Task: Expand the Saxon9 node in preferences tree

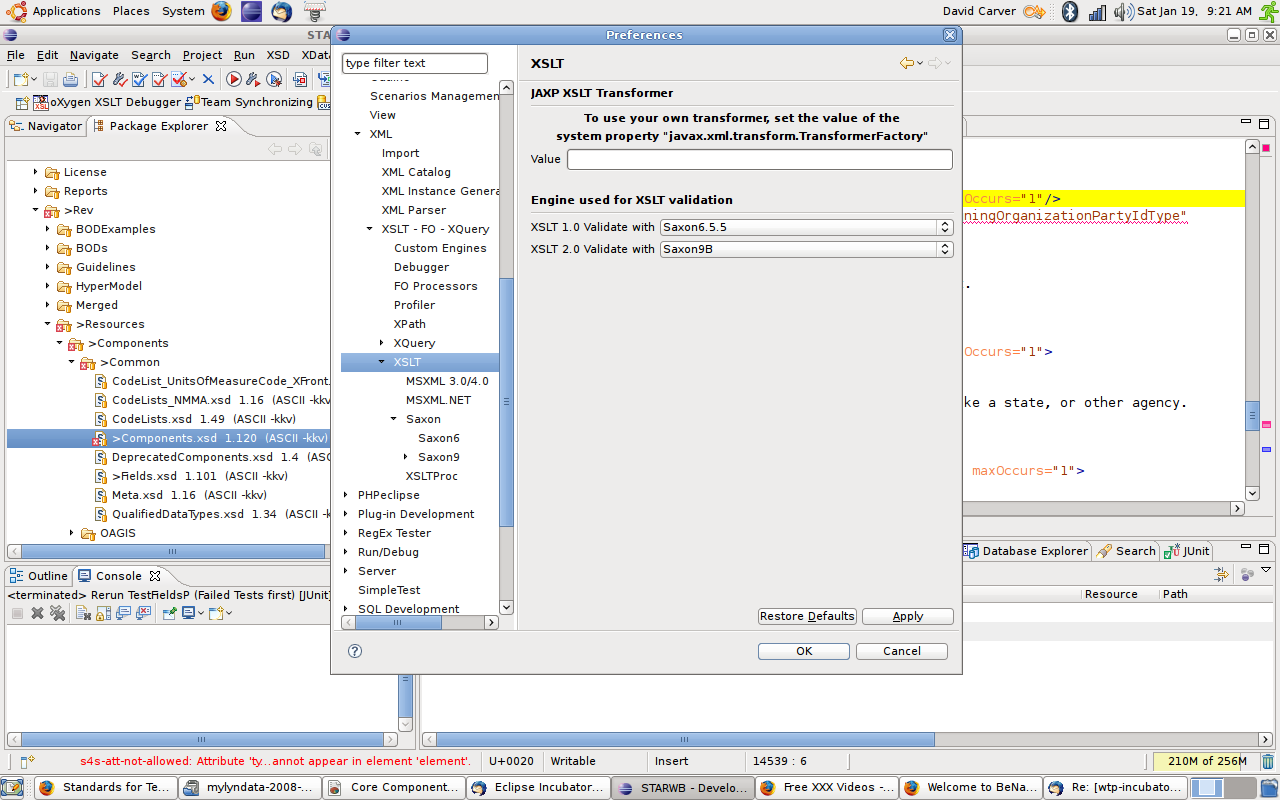Action: click(406, 457)
